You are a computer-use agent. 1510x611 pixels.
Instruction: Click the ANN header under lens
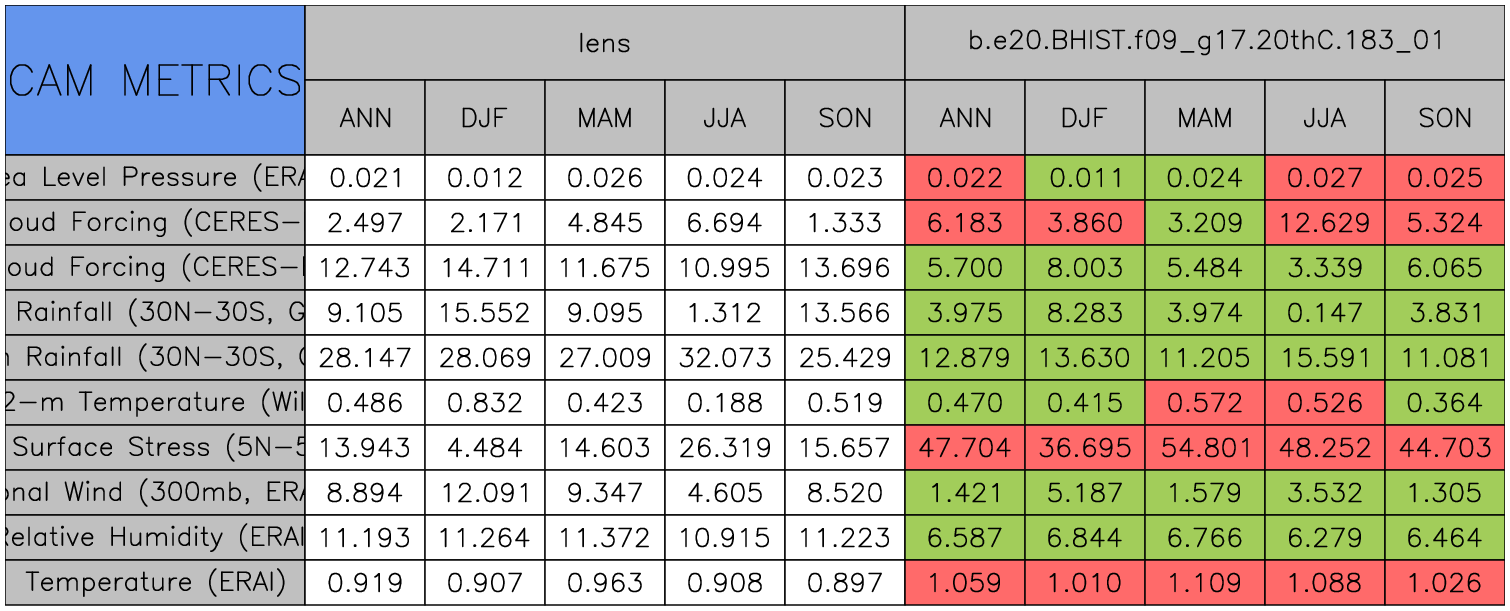tap(365, 118)
